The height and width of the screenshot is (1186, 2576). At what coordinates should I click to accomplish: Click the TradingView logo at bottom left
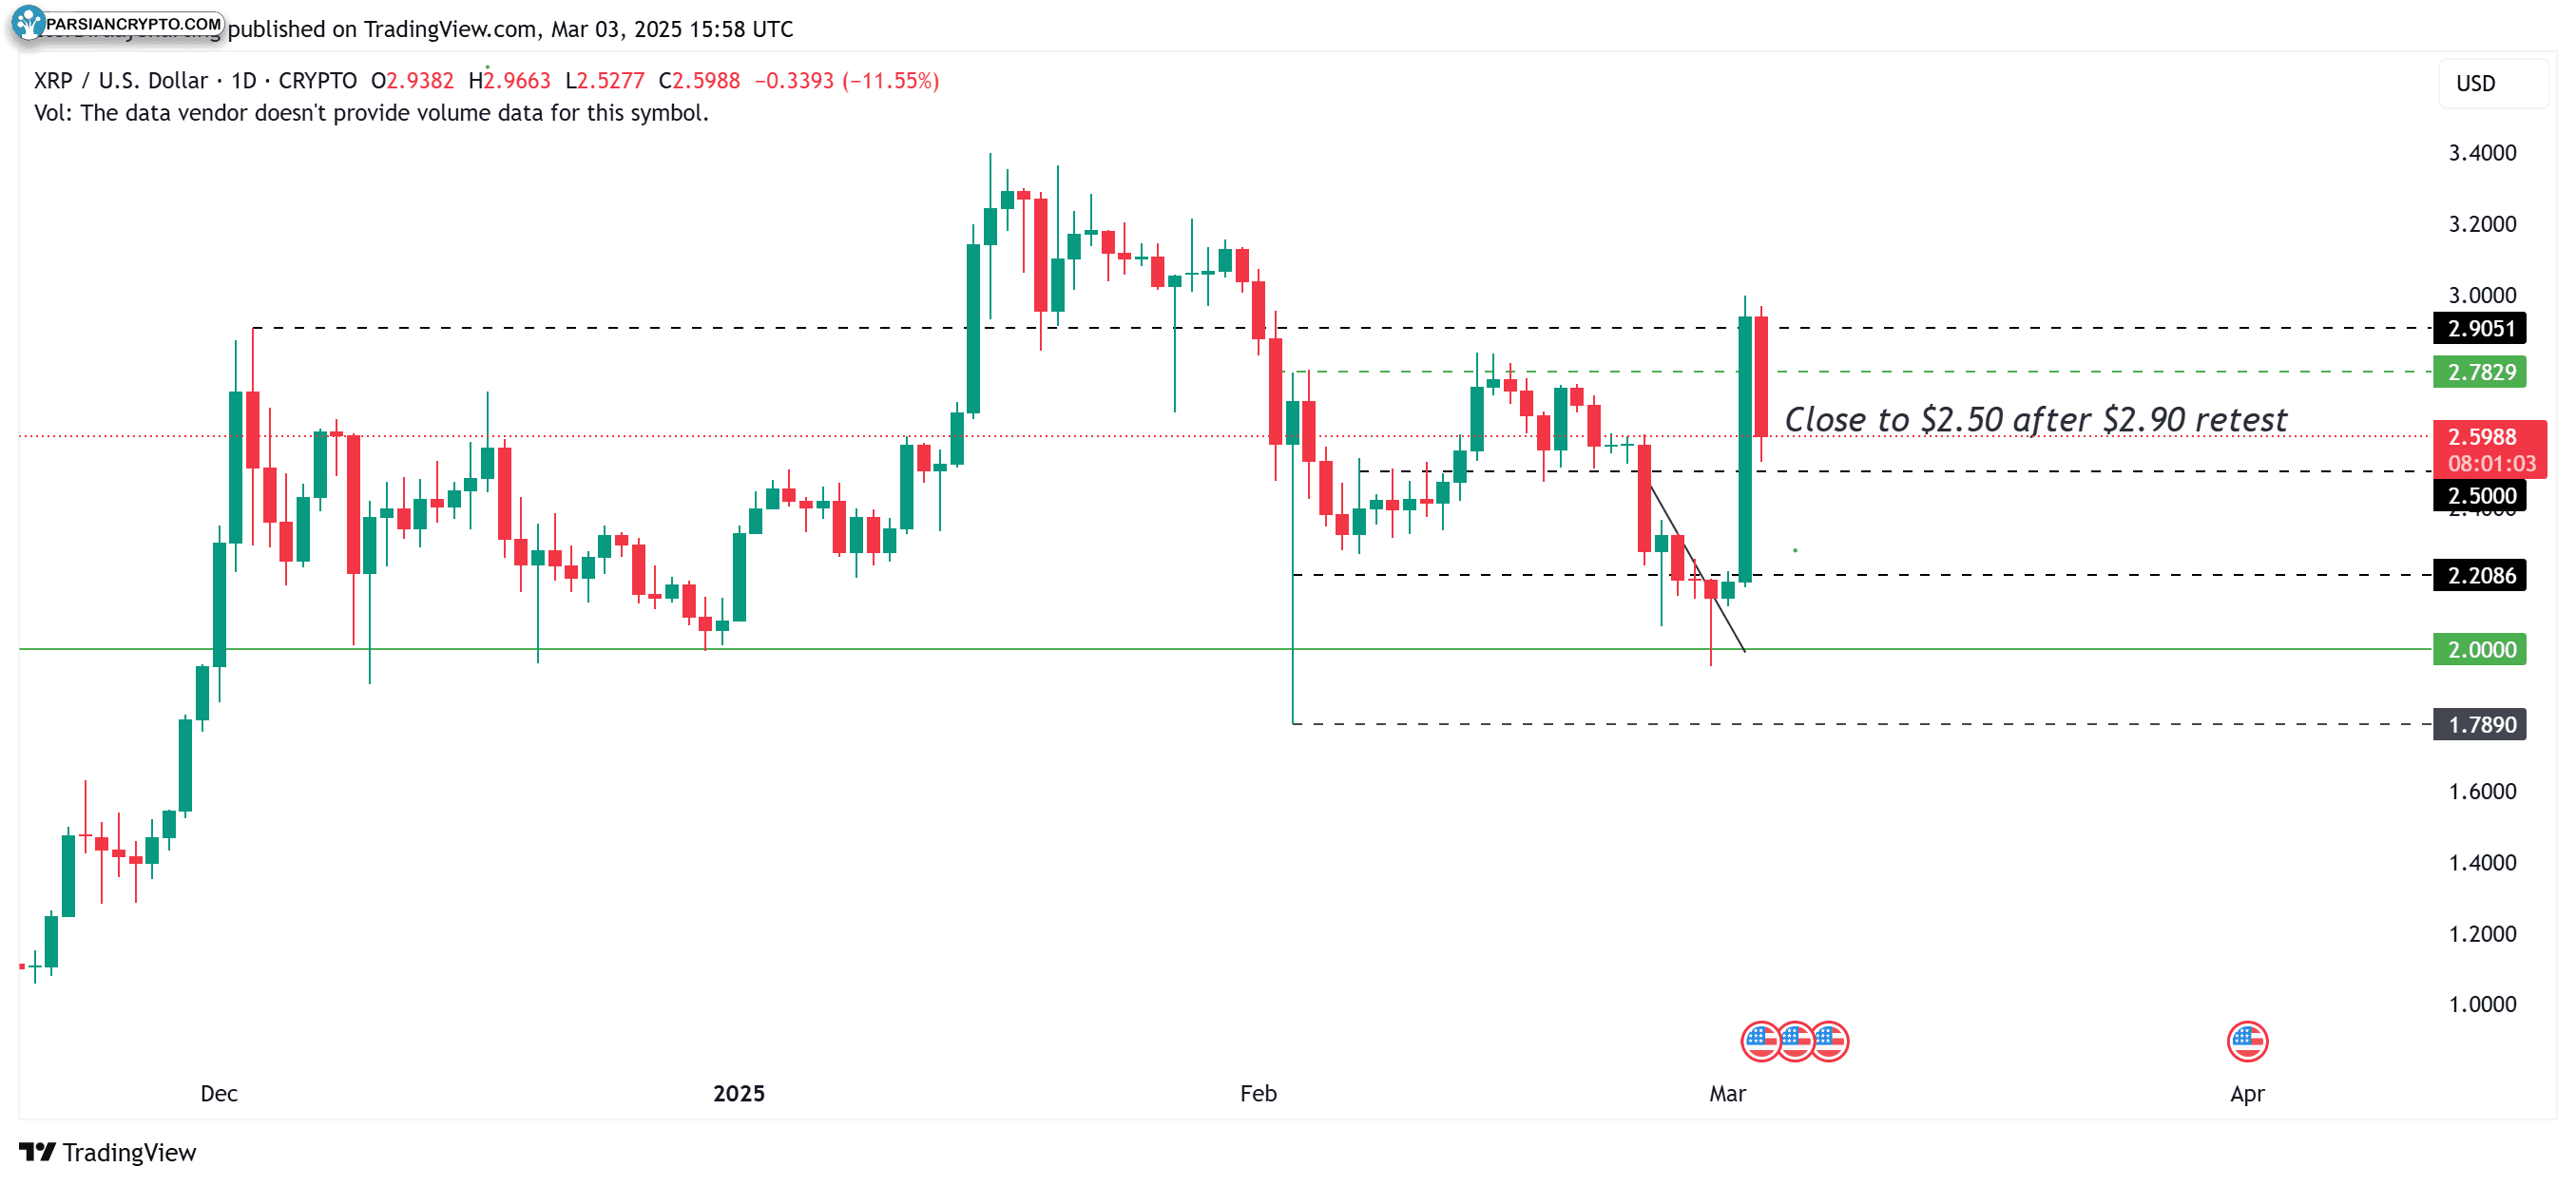[108, 1152]
